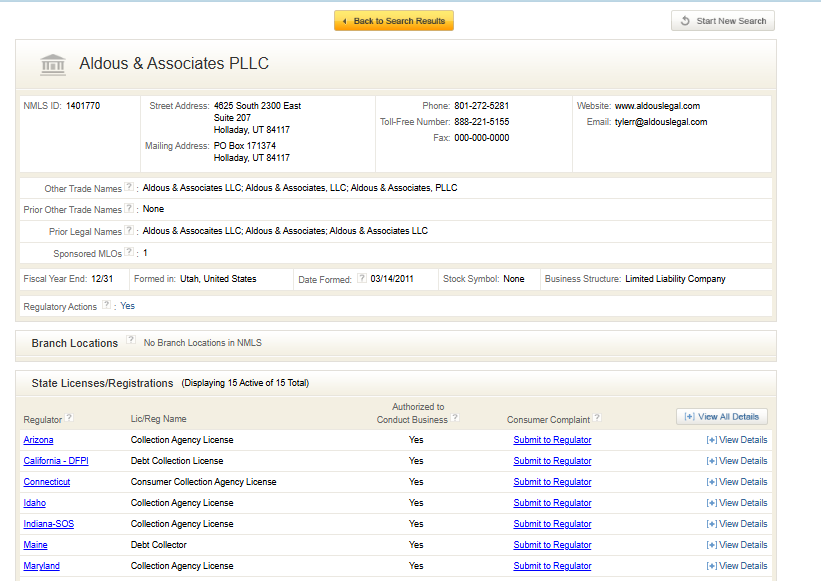821x581 pixels.
Task: Submit to Regulator for California - DFPI license
Action: [x=552, y=461]
